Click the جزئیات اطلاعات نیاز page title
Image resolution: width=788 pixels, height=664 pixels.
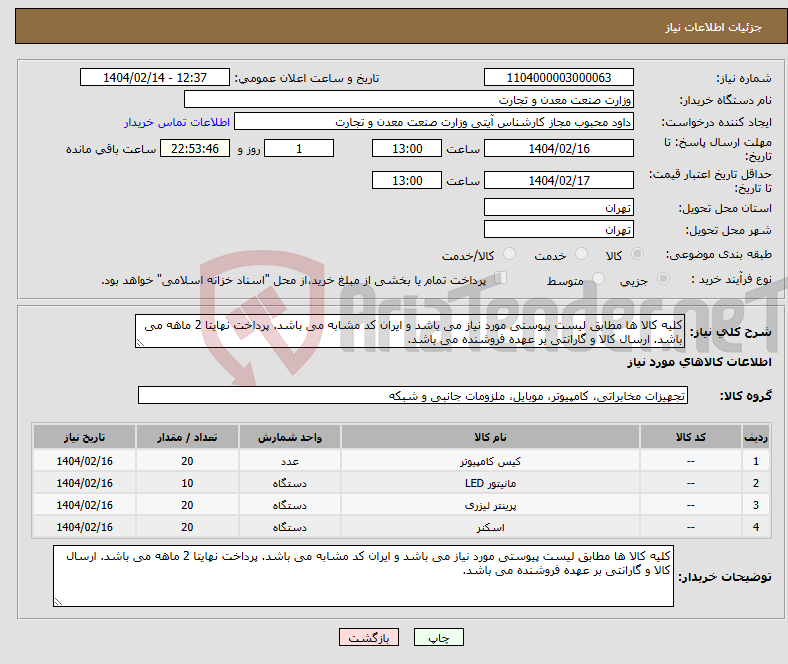[714, 27]
